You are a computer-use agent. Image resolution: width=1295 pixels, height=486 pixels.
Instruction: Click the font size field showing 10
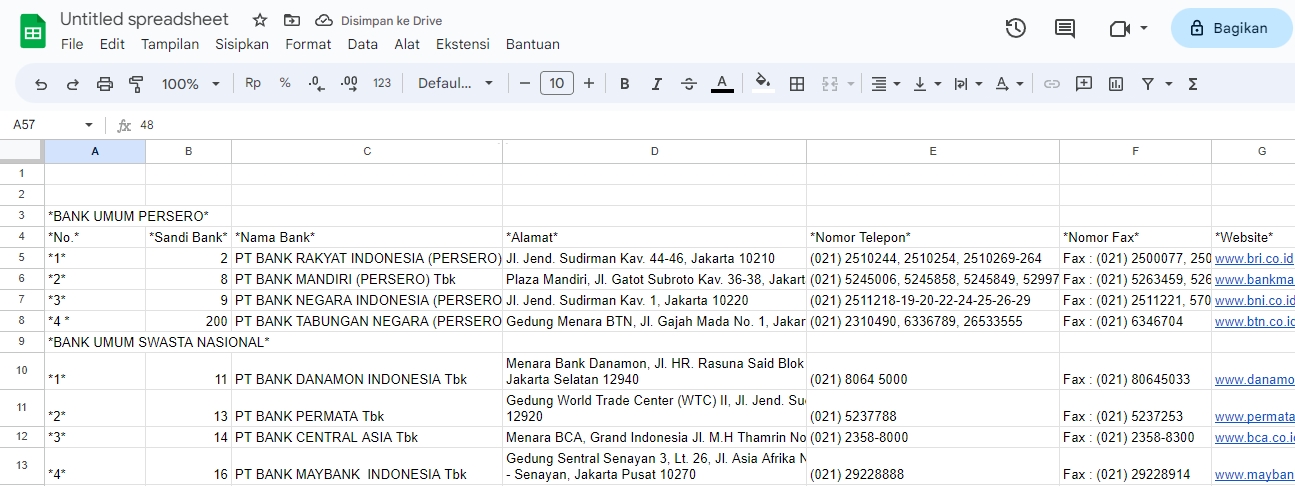[x=557, y=84]
